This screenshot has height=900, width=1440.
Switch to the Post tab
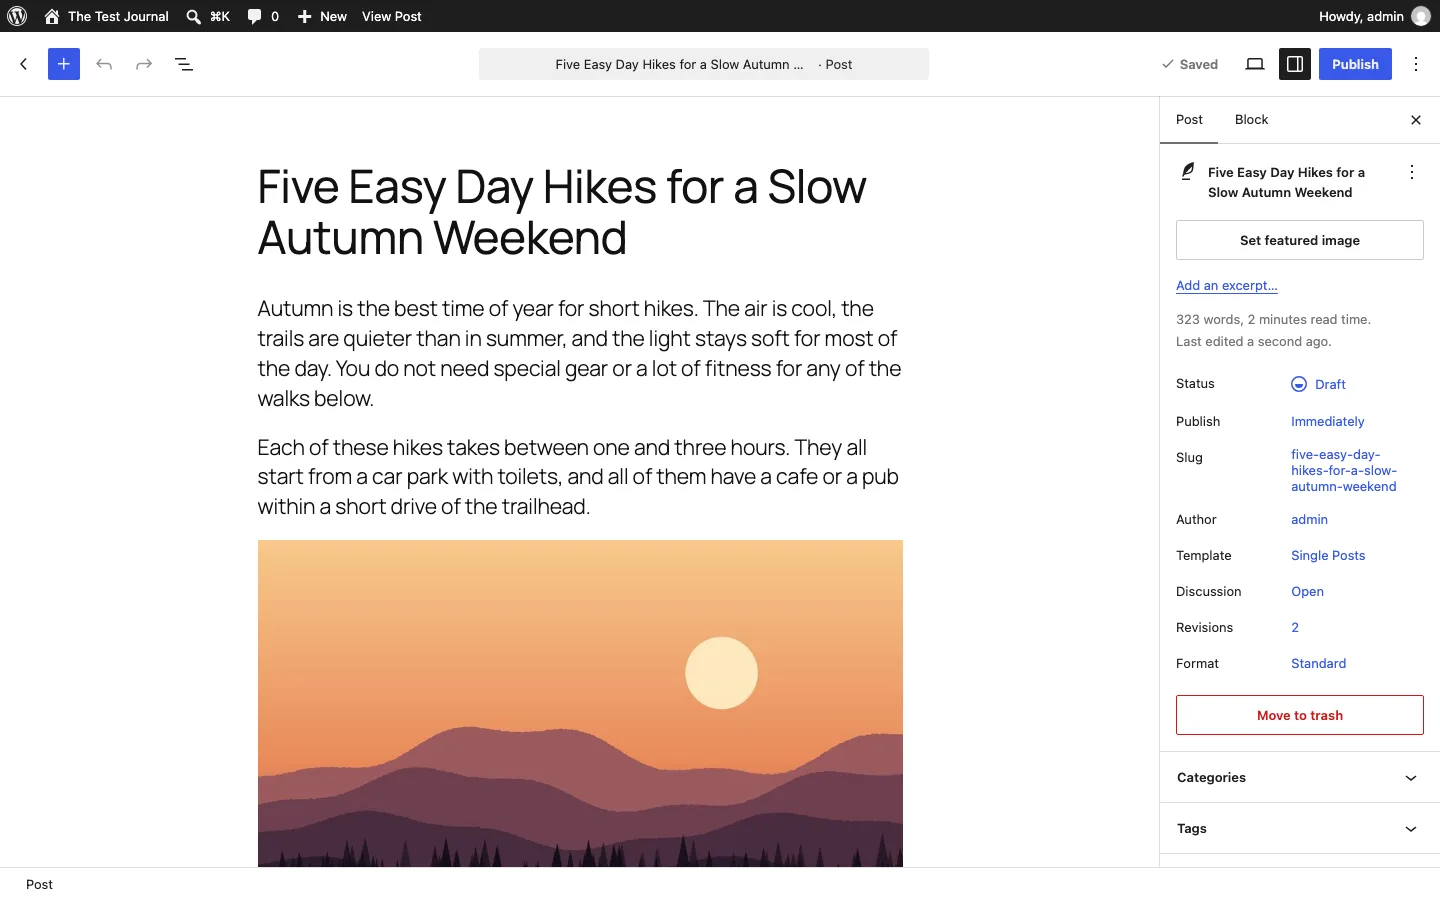(x=1189, y=120)
